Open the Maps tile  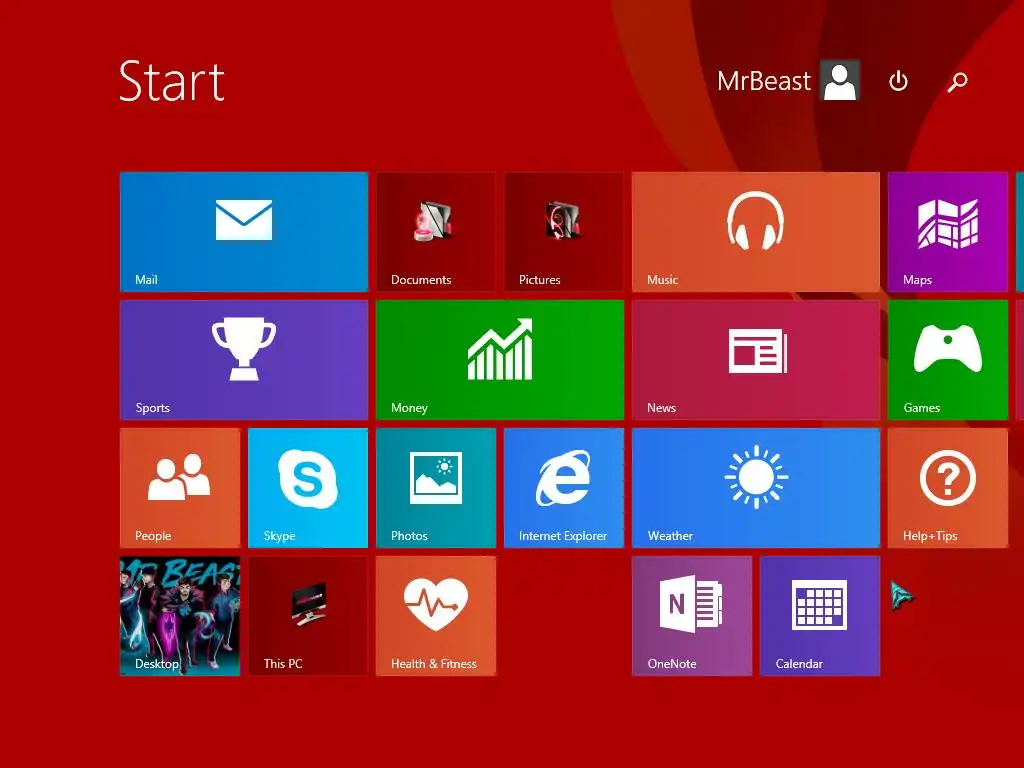(948, 232)
